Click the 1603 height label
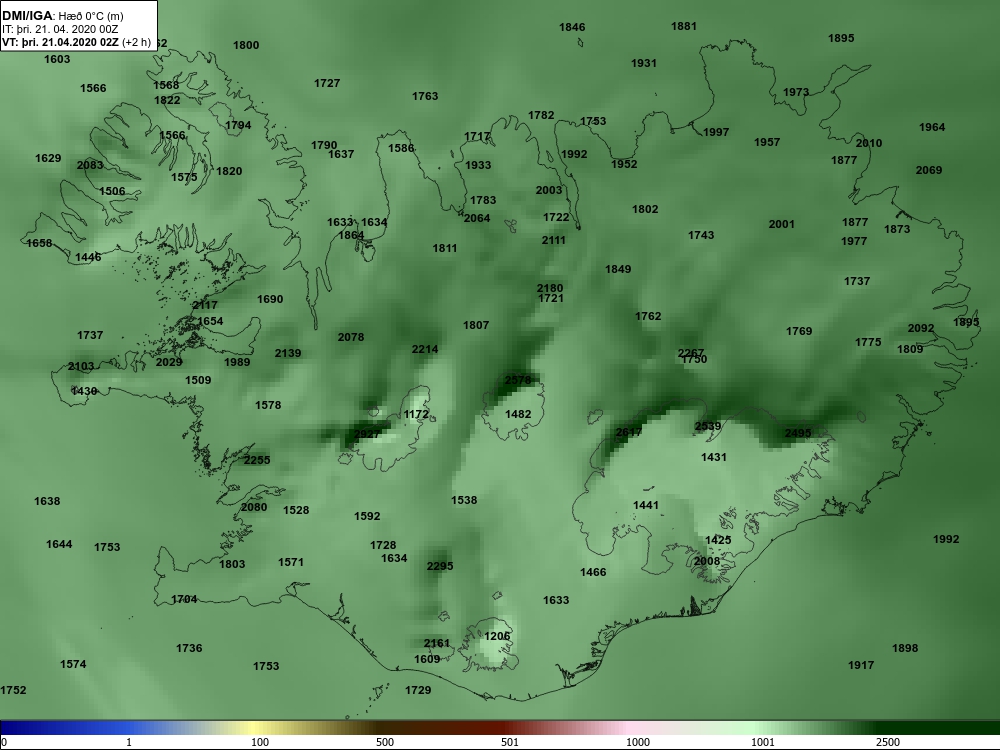The image size is (1000, 750). coord(57,59)
